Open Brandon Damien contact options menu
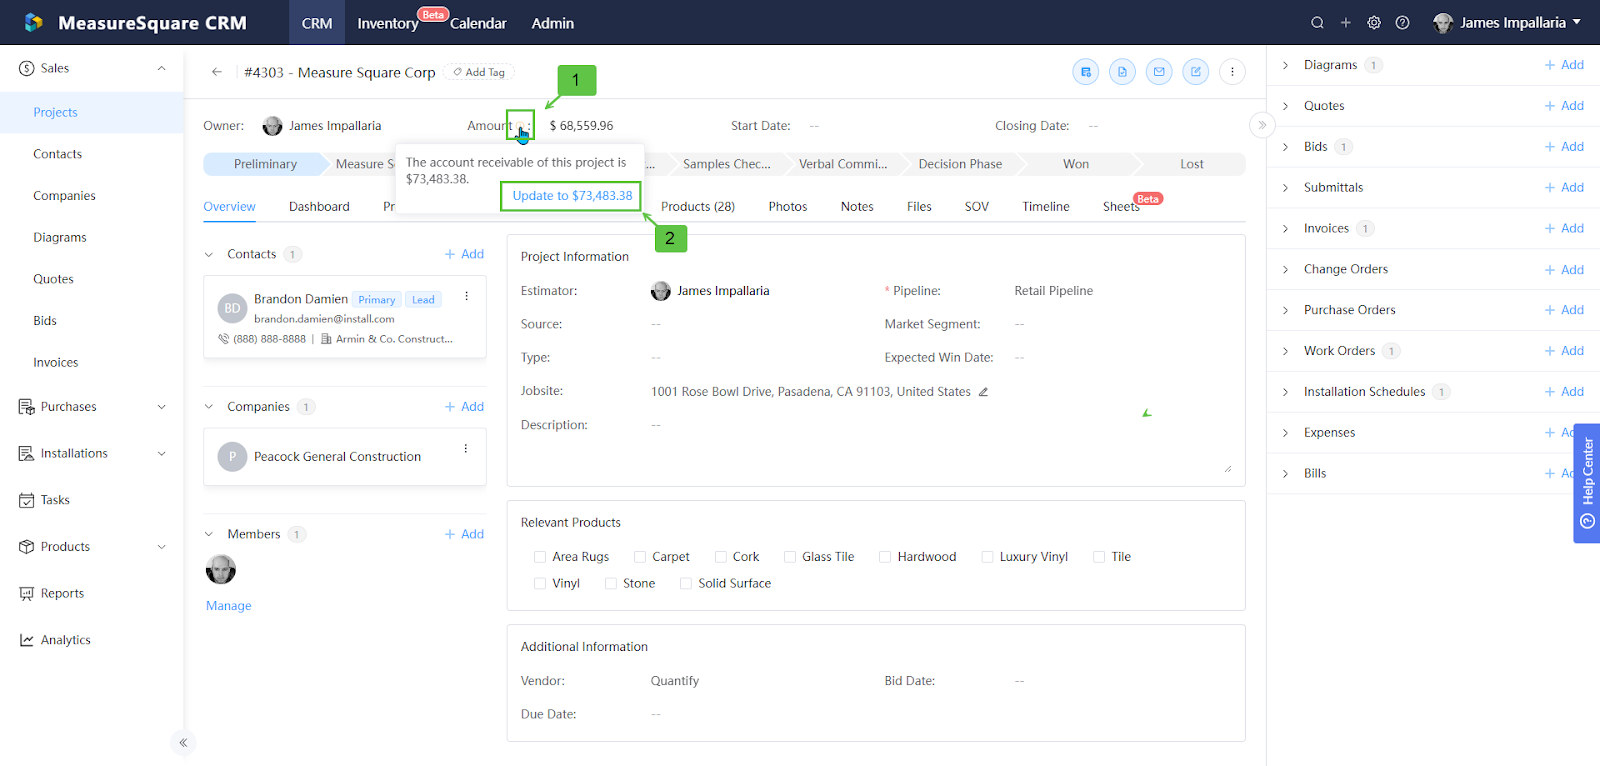1600x766 pixels. pyautogui.click(x=466, y=297)
